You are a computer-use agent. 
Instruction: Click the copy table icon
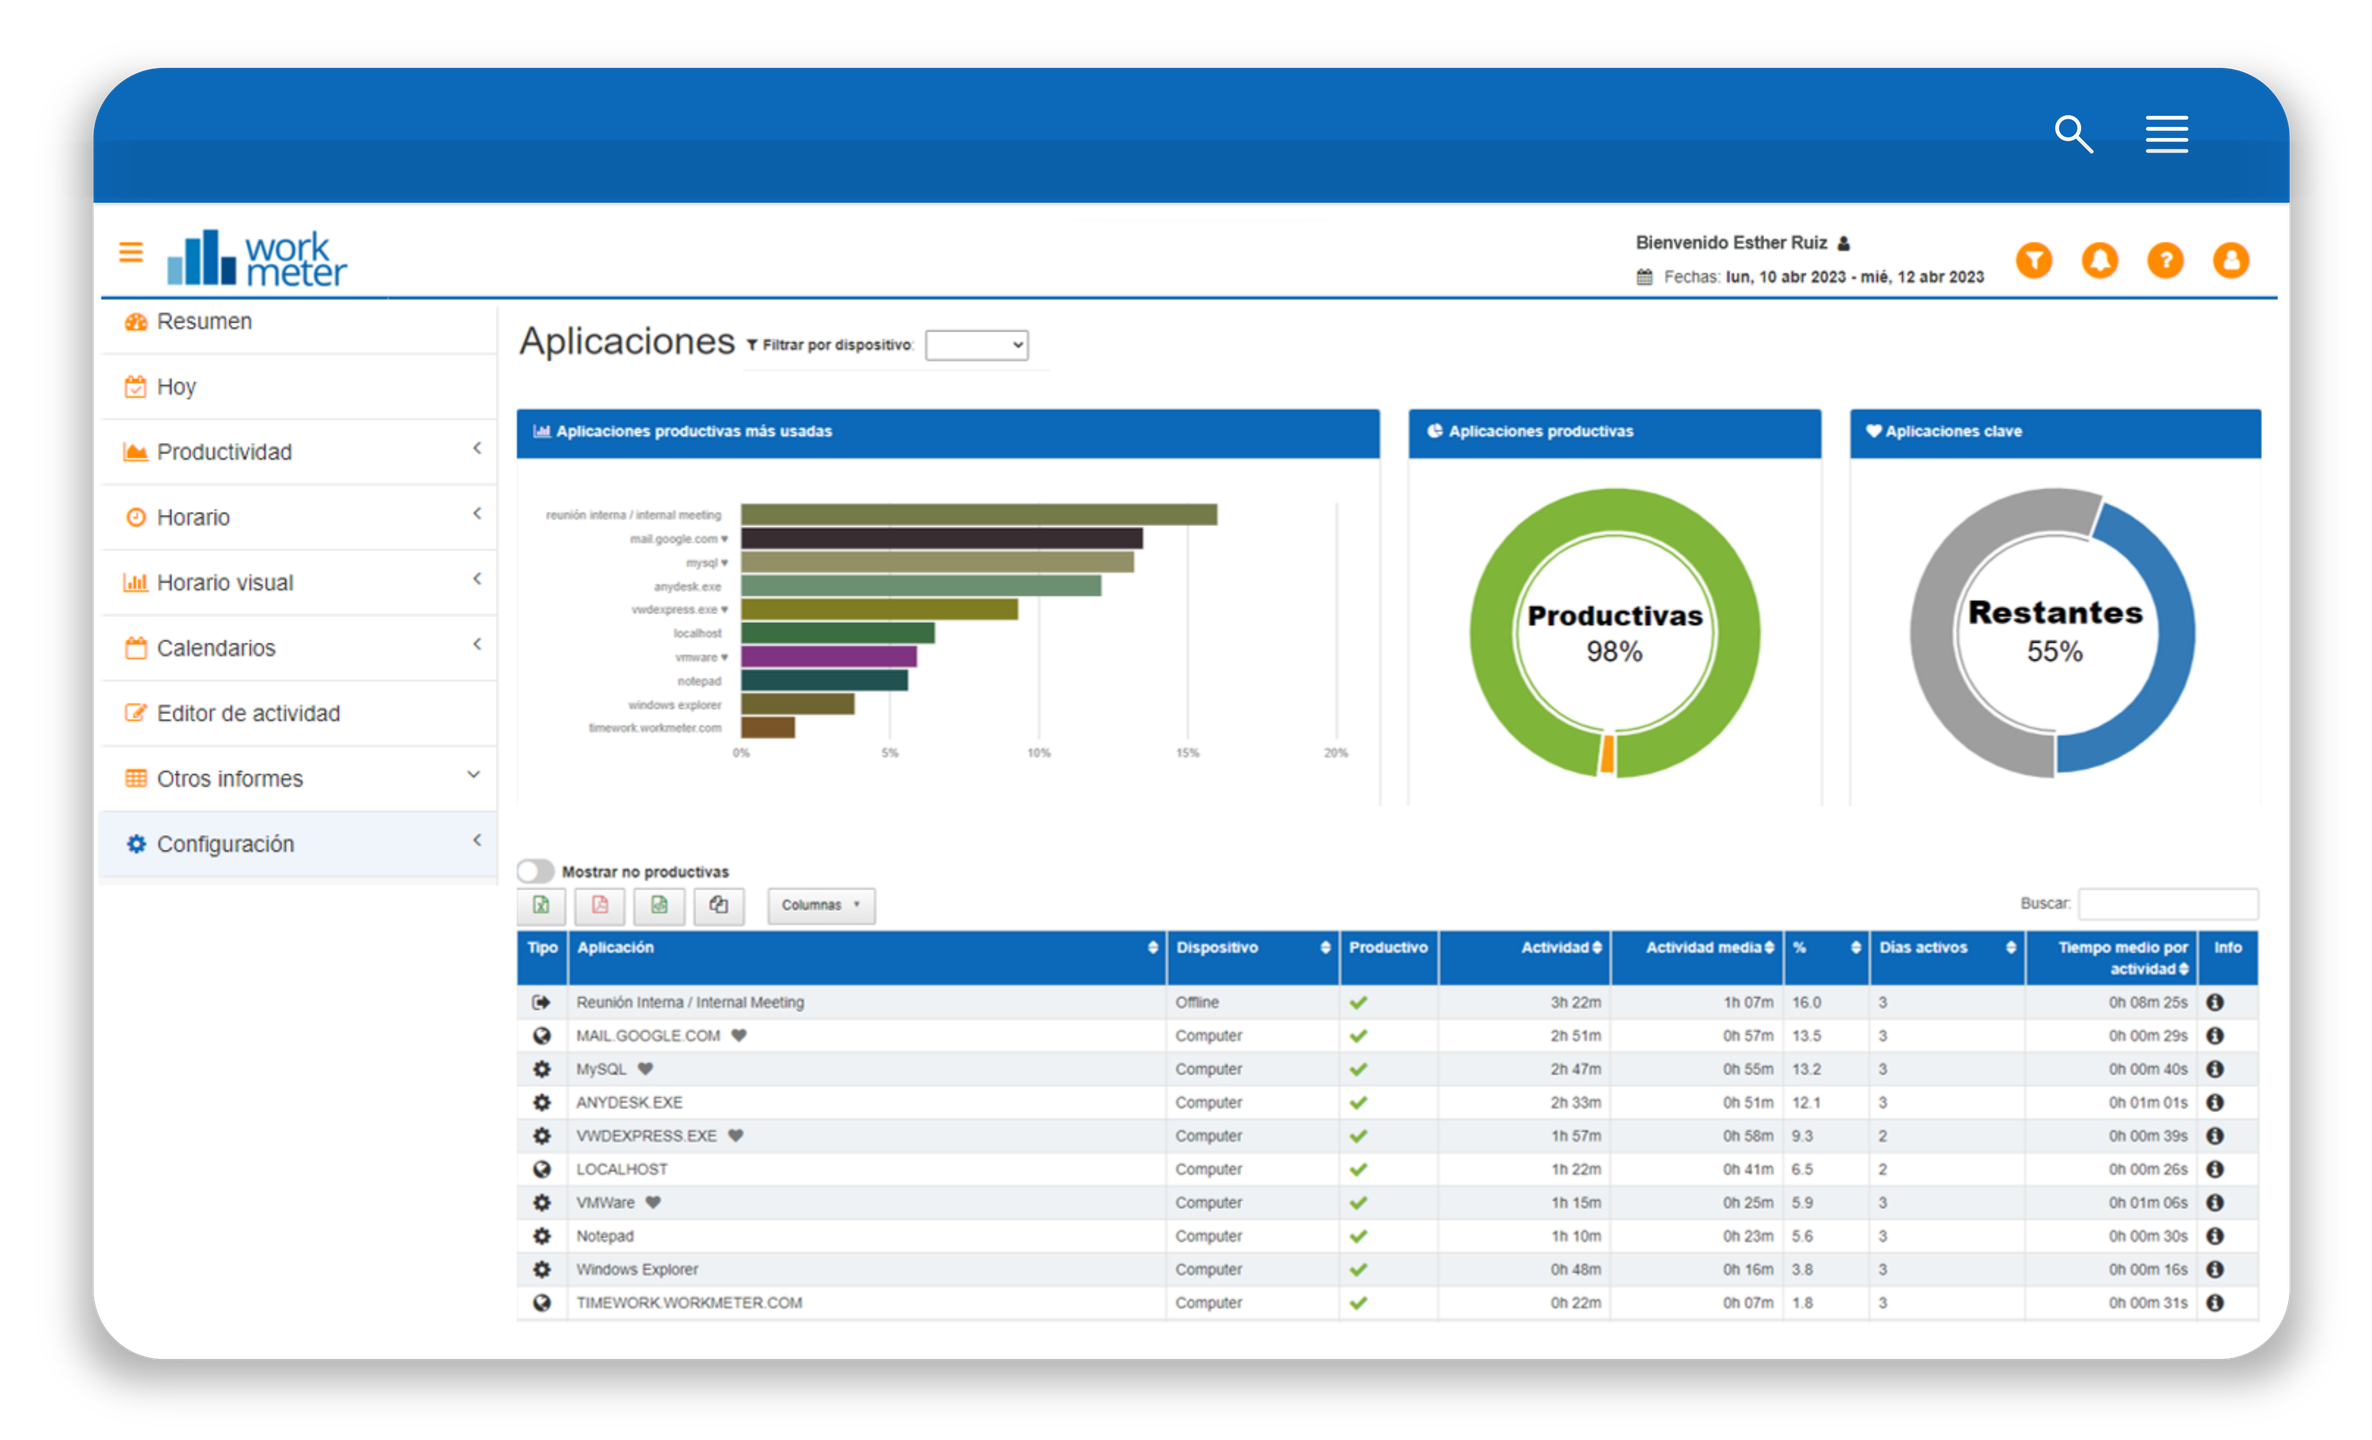pyautogui.click(x=718, y=905)
